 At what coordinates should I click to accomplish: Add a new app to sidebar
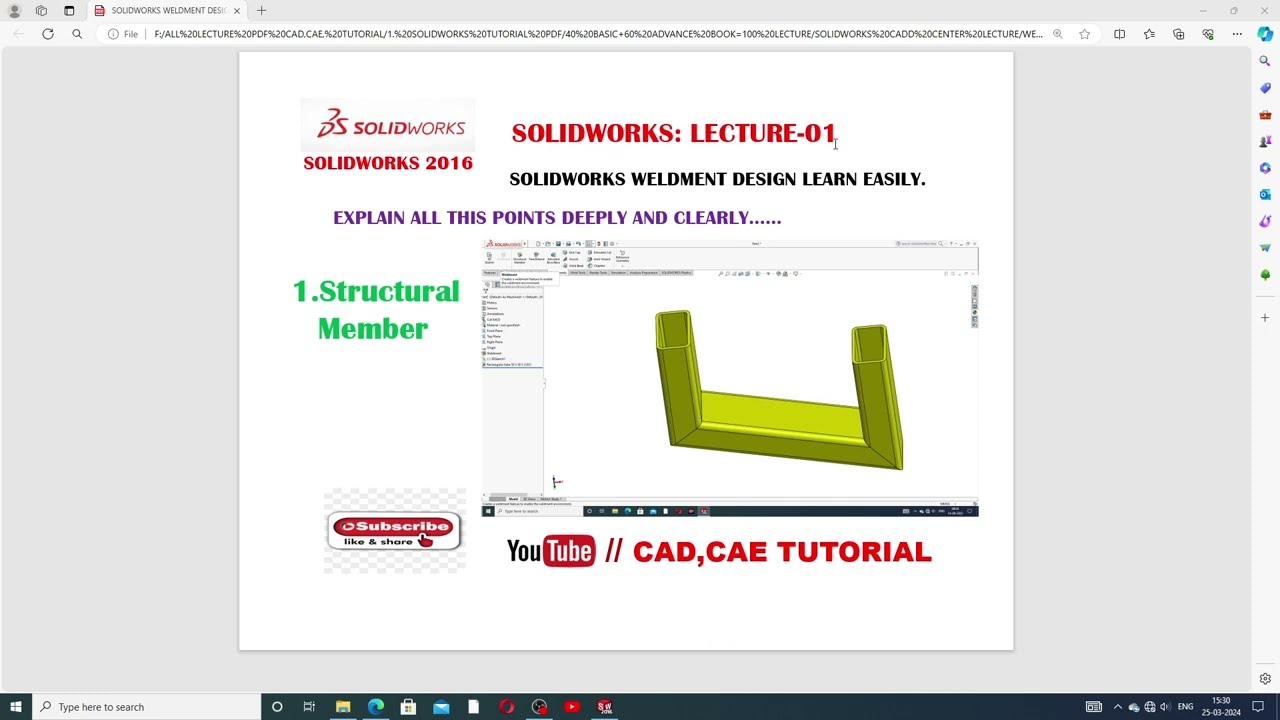(x=1265, y=318)
